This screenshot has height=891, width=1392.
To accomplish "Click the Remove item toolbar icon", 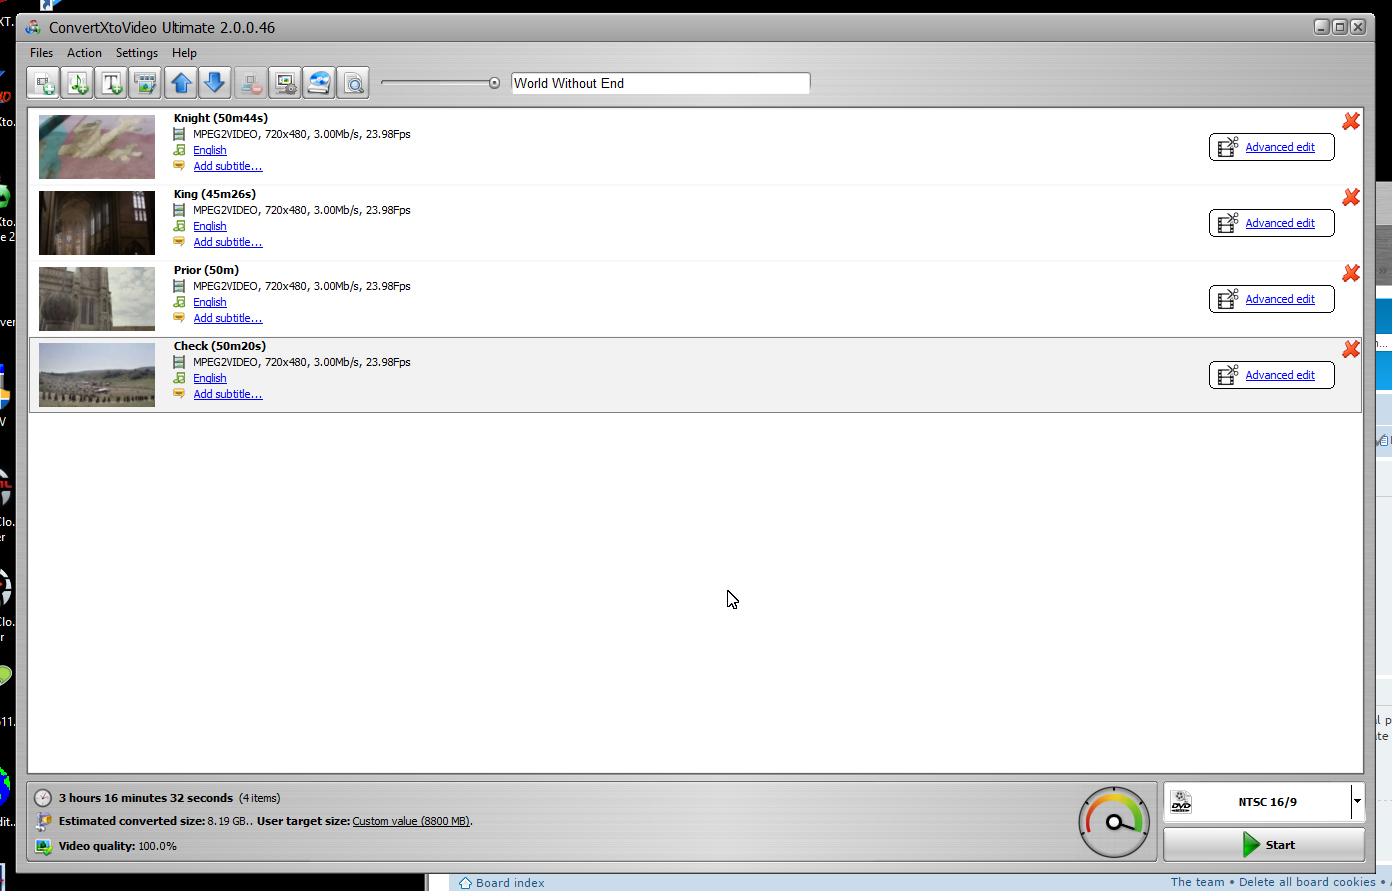I will click(251, 83).
